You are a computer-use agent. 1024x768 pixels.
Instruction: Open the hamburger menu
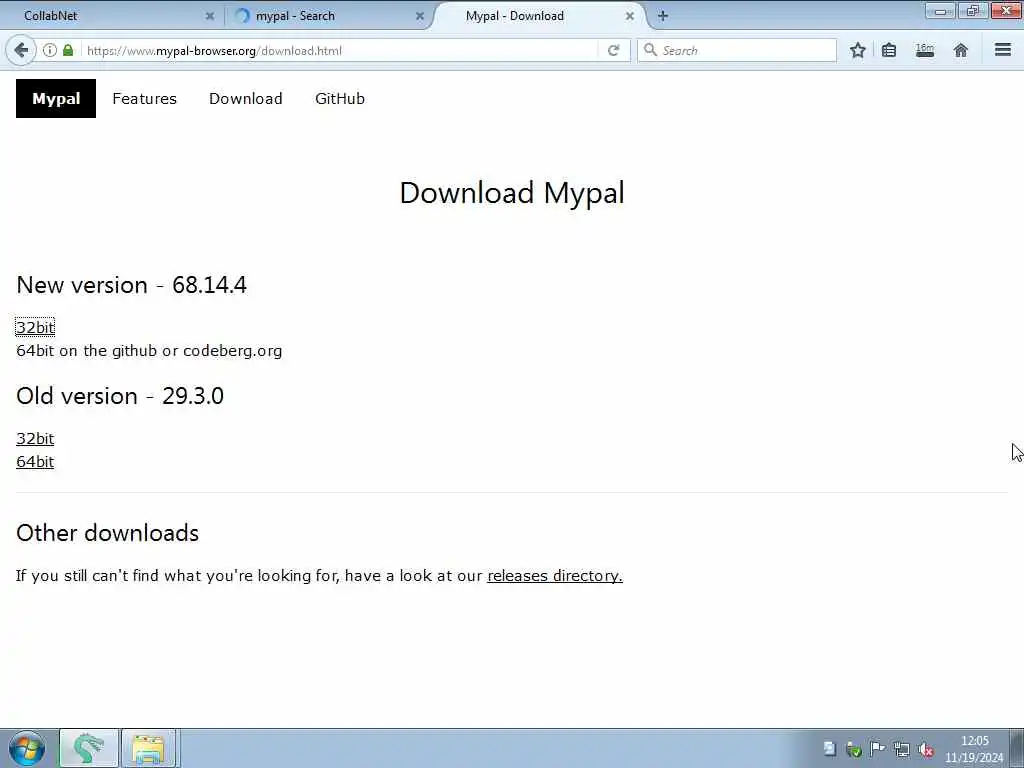tap(1003, 50)
